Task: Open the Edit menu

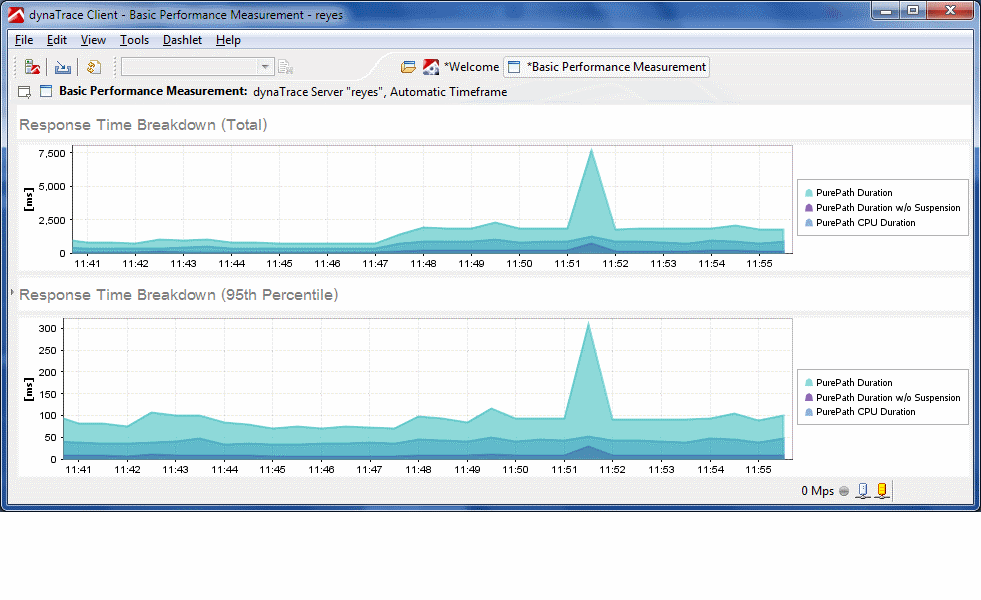Action: tap(56, 40)
